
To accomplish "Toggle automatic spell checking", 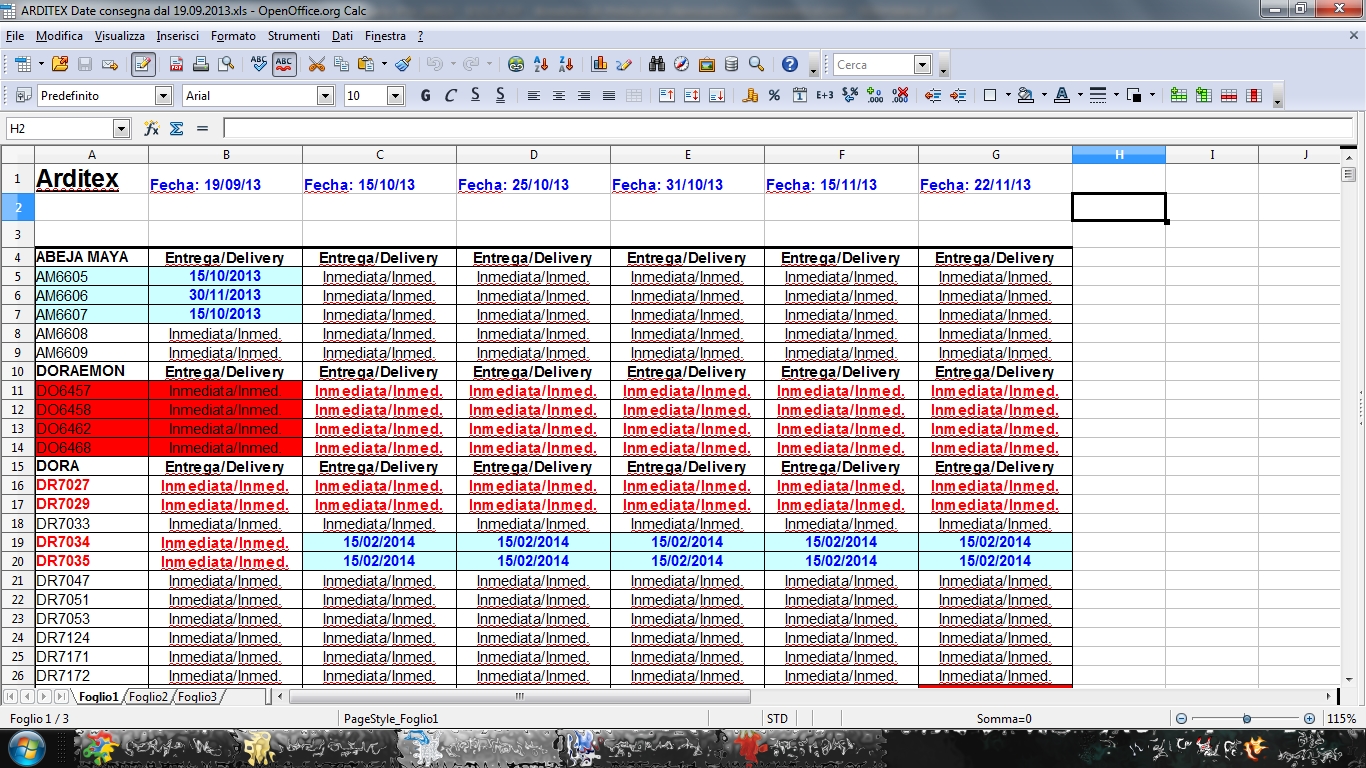I will [284, 65].
